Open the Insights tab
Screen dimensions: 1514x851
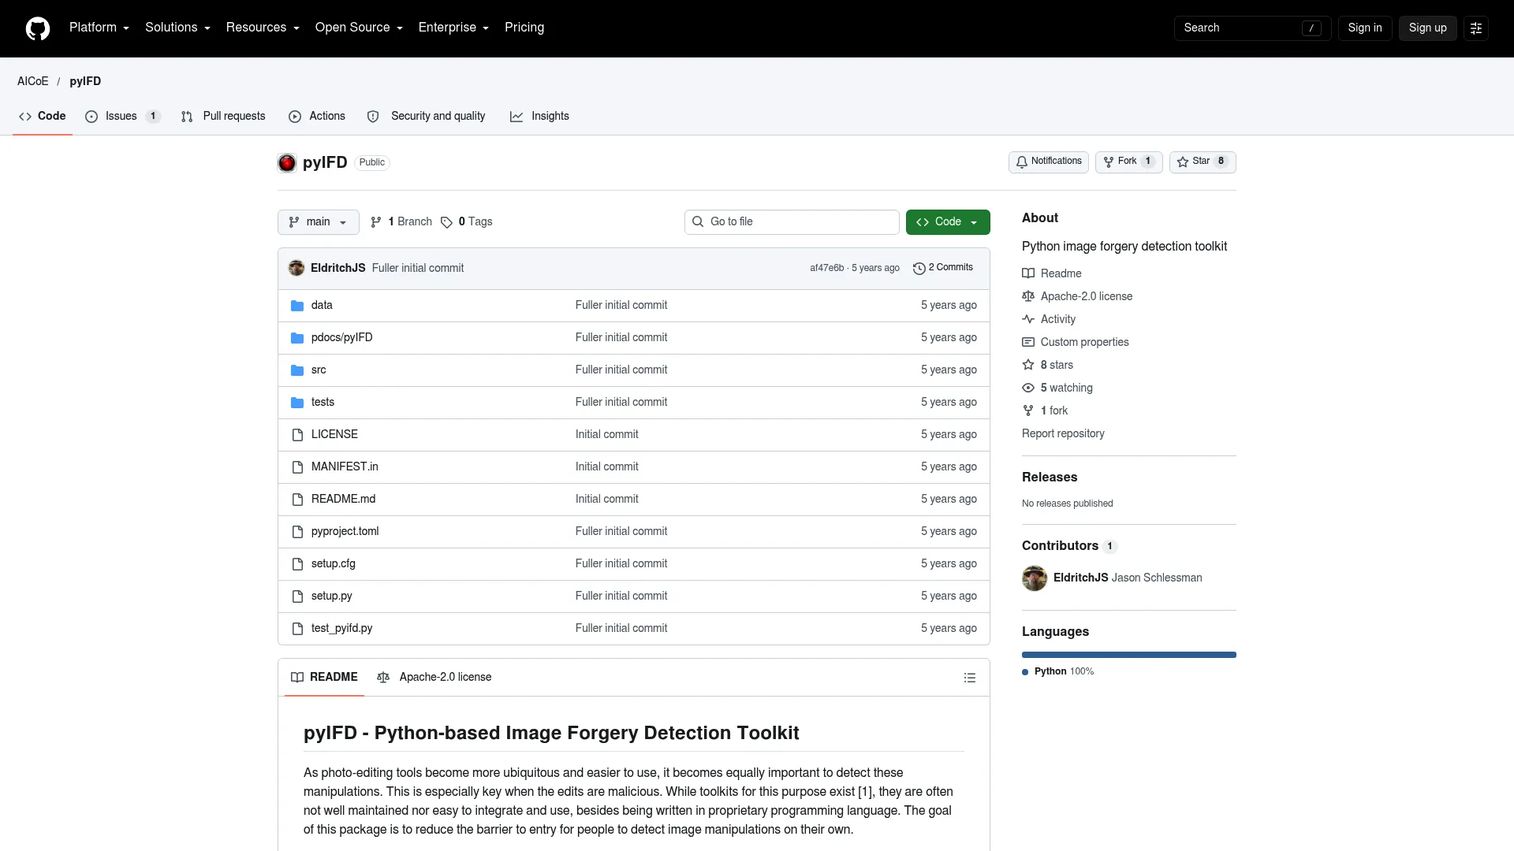(x=540, y=116)
